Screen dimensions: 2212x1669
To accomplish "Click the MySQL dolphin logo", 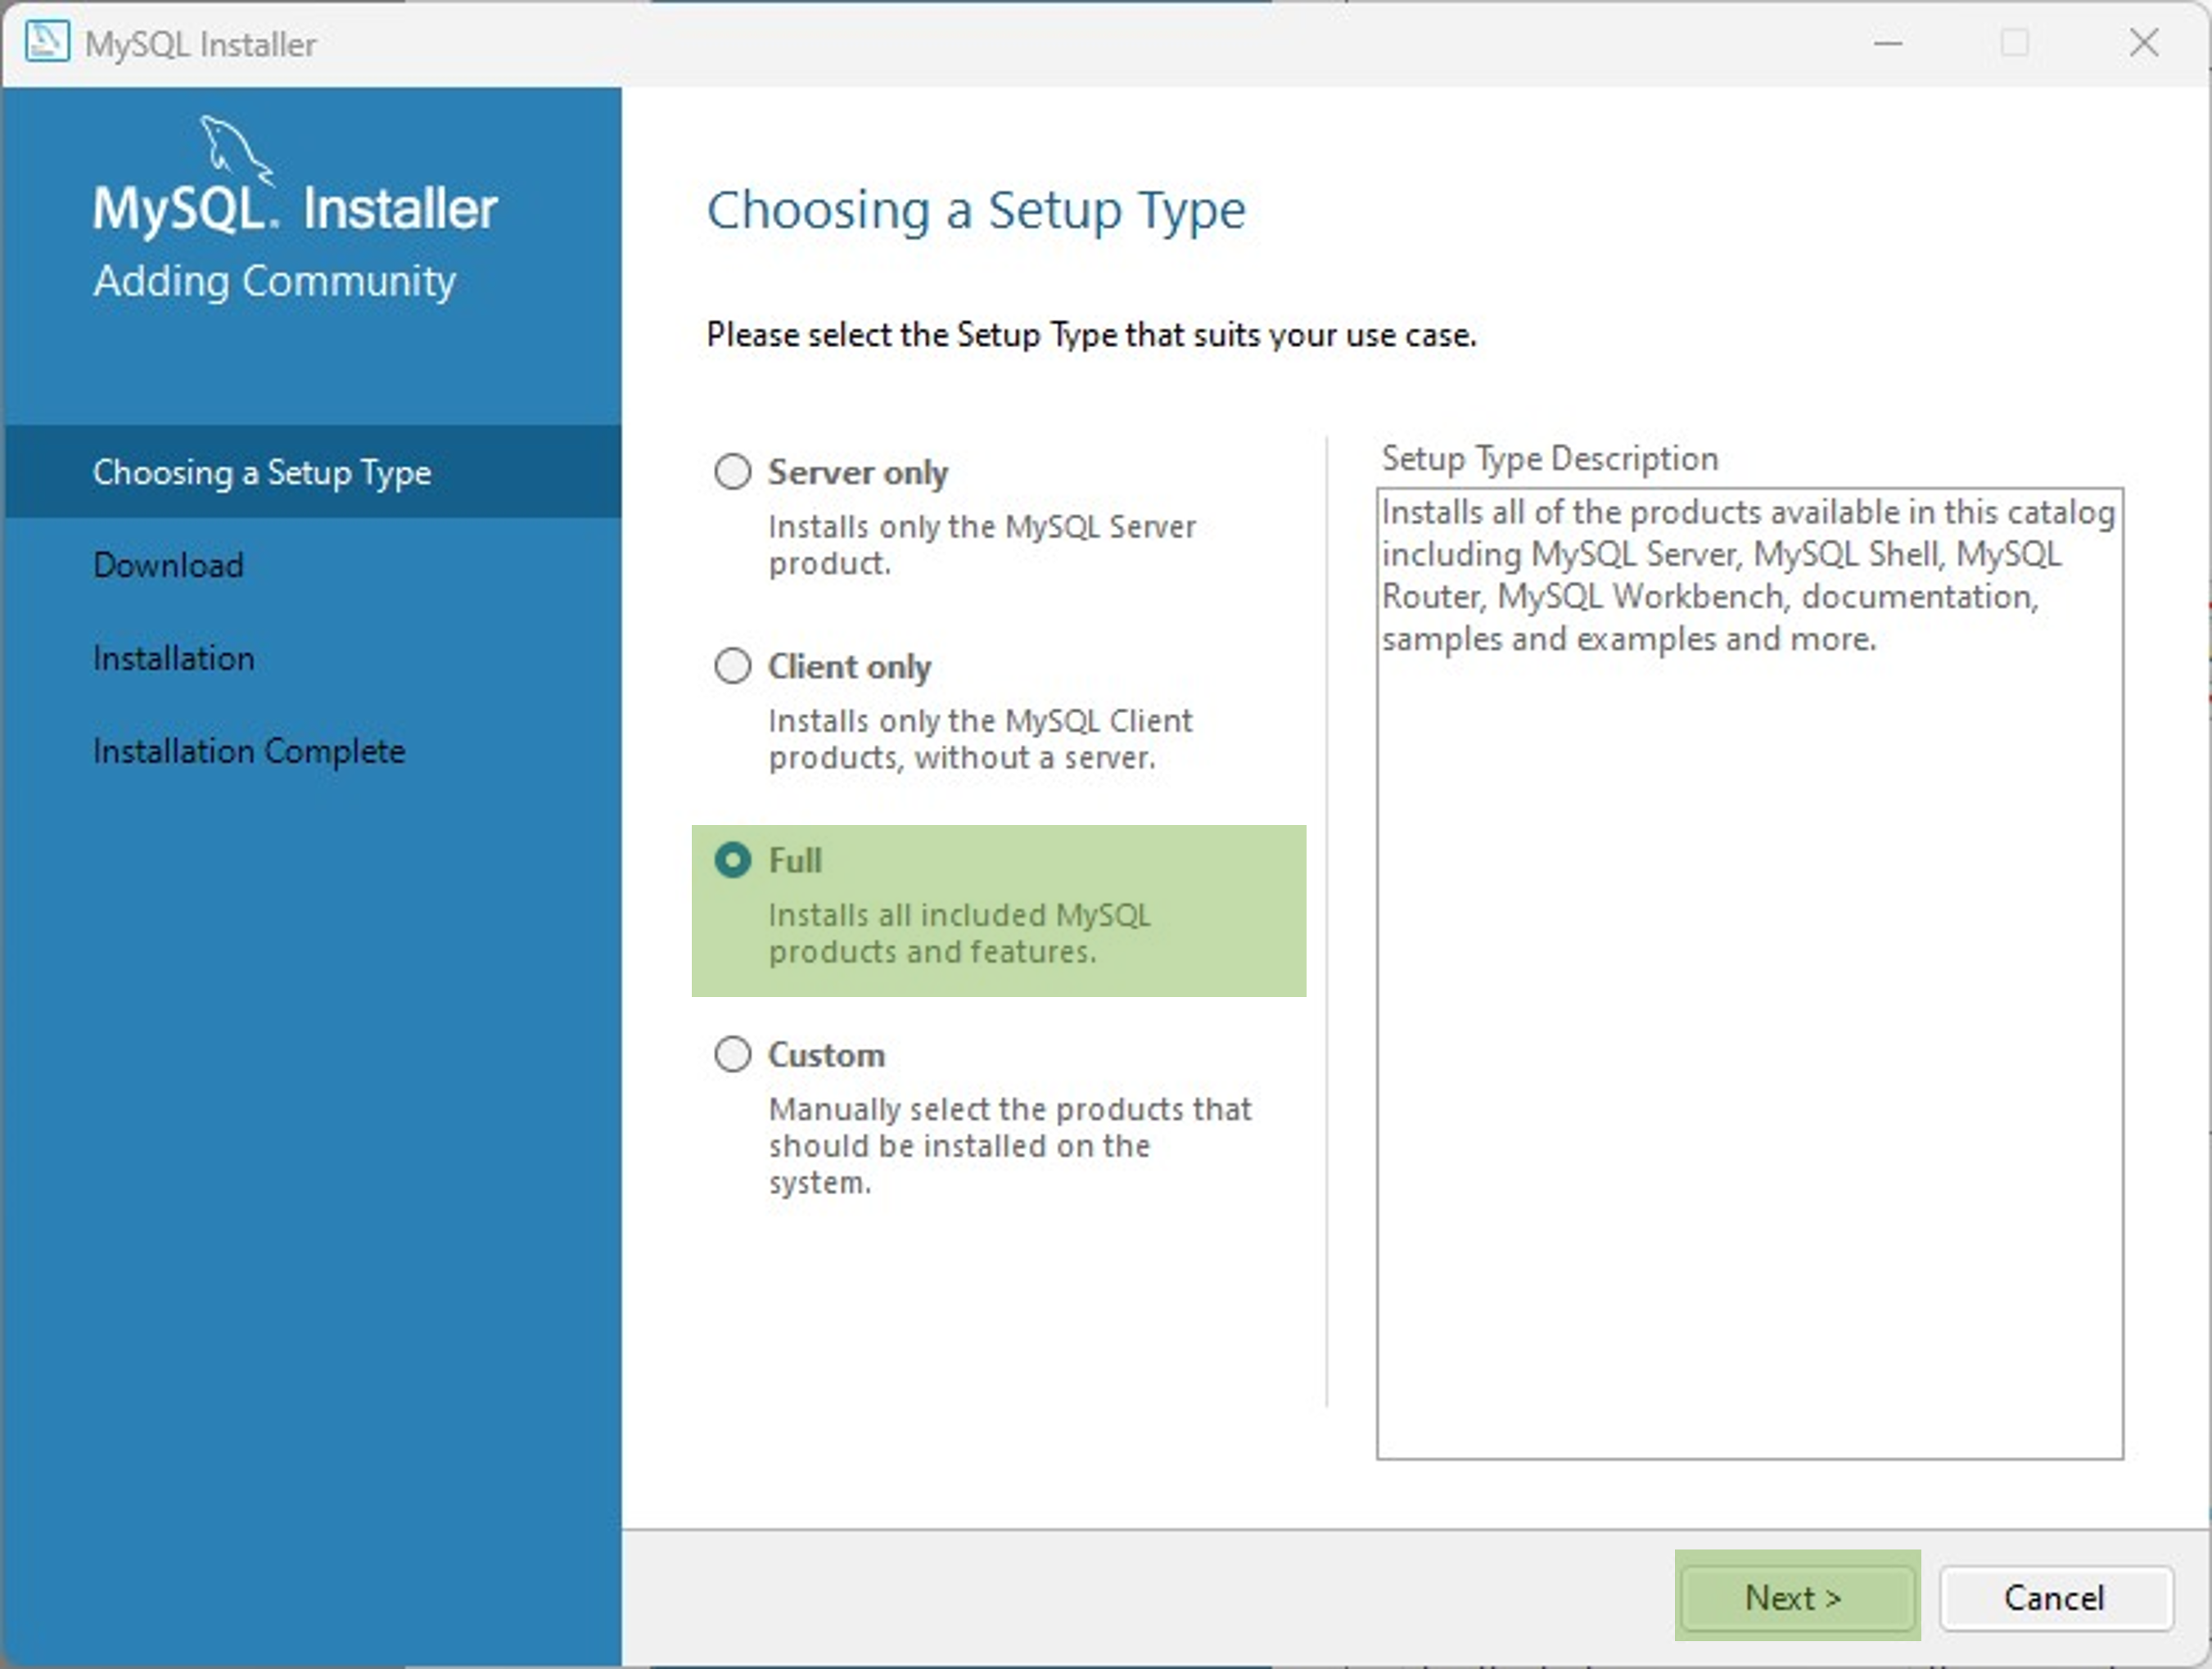I will (x=236, y=150).
